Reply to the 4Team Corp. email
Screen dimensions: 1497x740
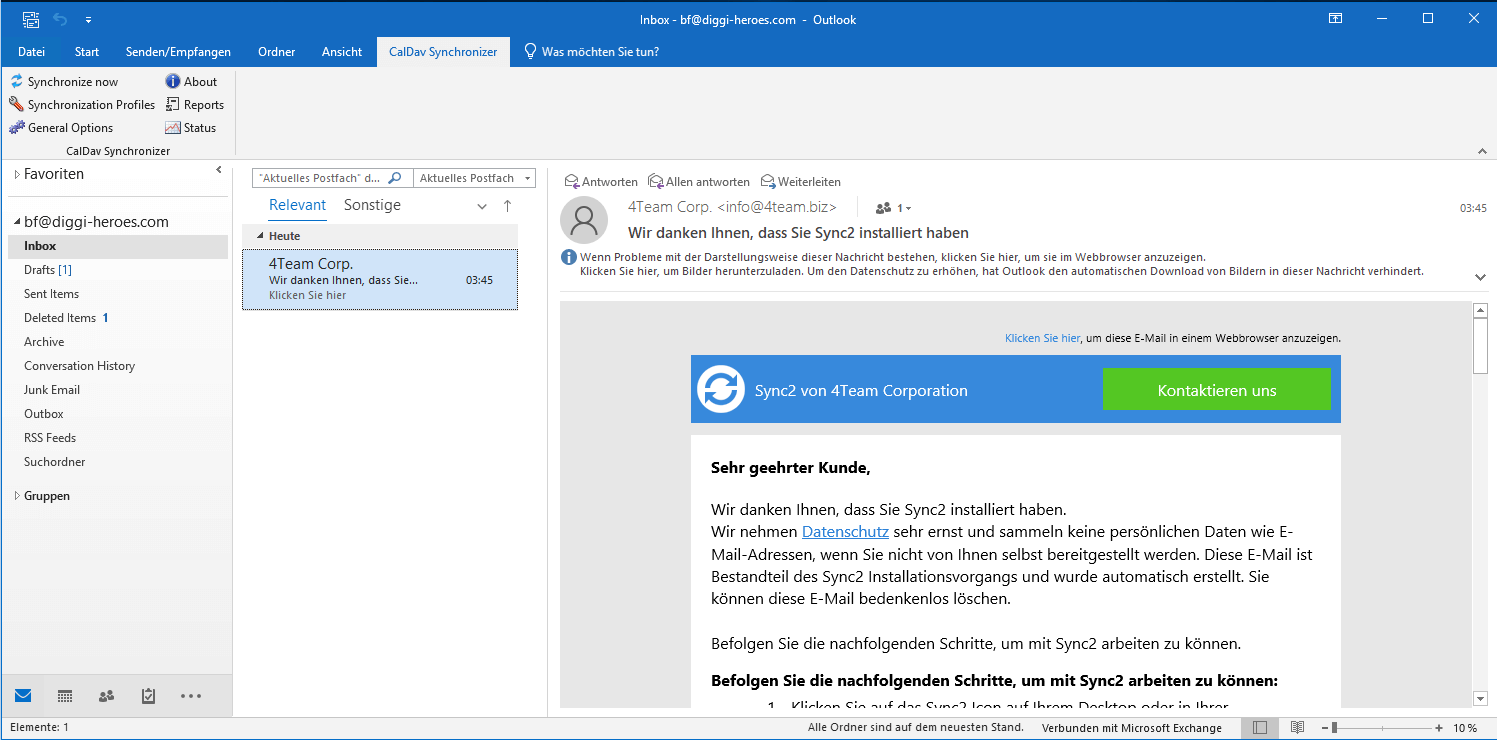point(601,182)
